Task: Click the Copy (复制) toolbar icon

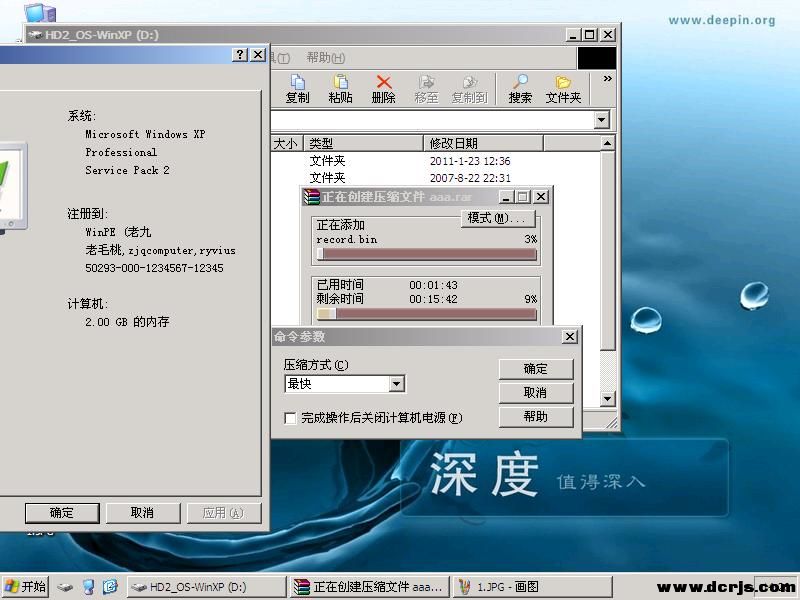Action: tap(297, 88)
